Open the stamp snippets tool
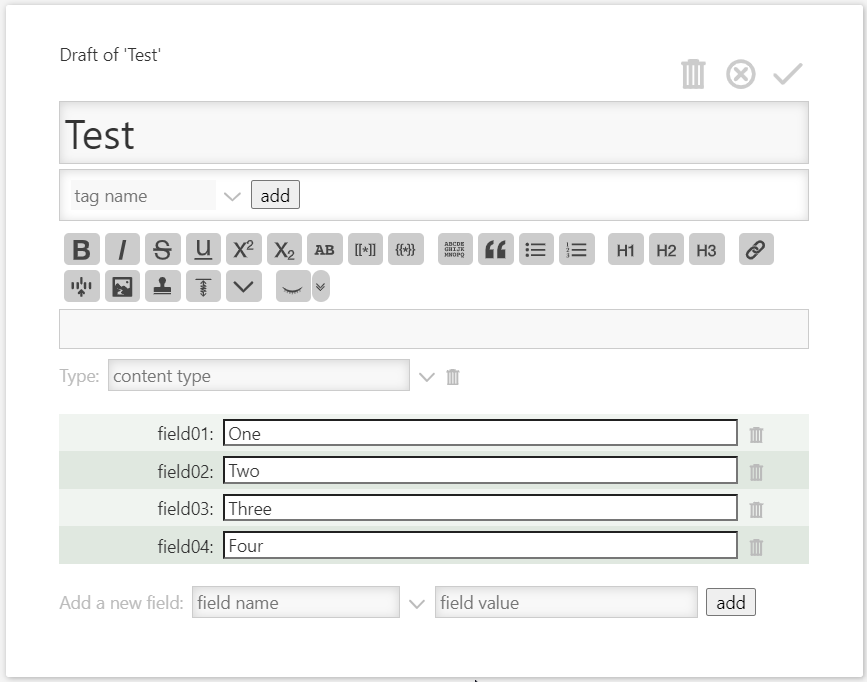This screenshot has height=682, width=867. 163,287
